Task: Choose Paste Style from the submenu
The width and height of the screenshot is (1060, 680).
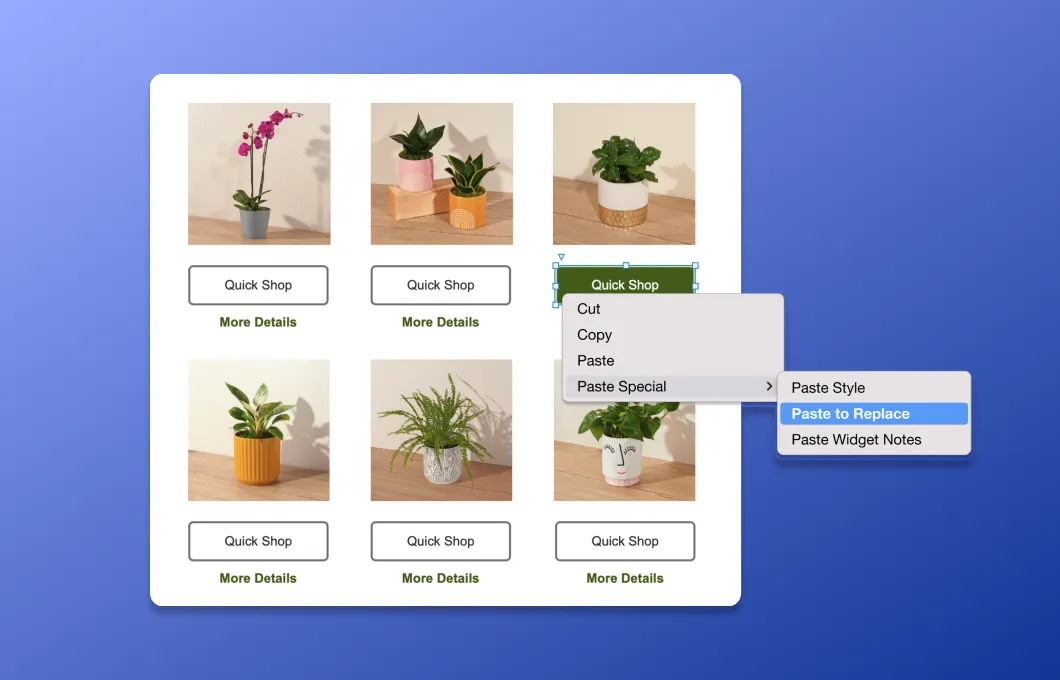Action: [827, 388]
